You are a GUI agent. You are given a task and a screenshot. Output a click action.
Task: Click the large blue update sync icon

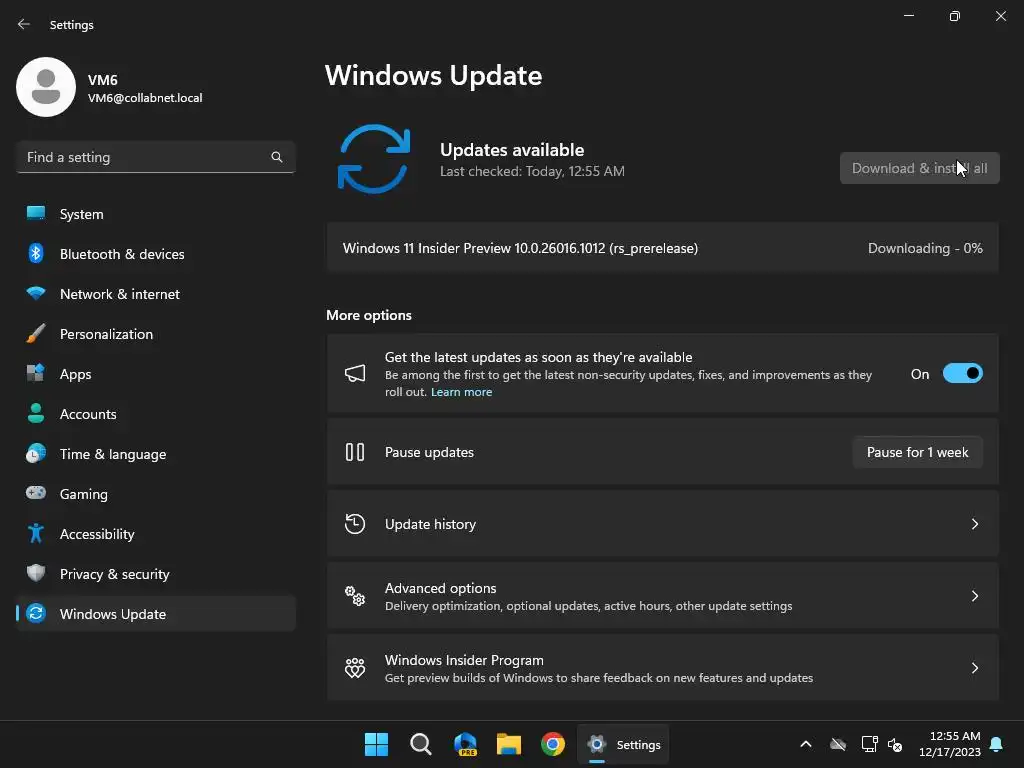click(x=374, y=159)
